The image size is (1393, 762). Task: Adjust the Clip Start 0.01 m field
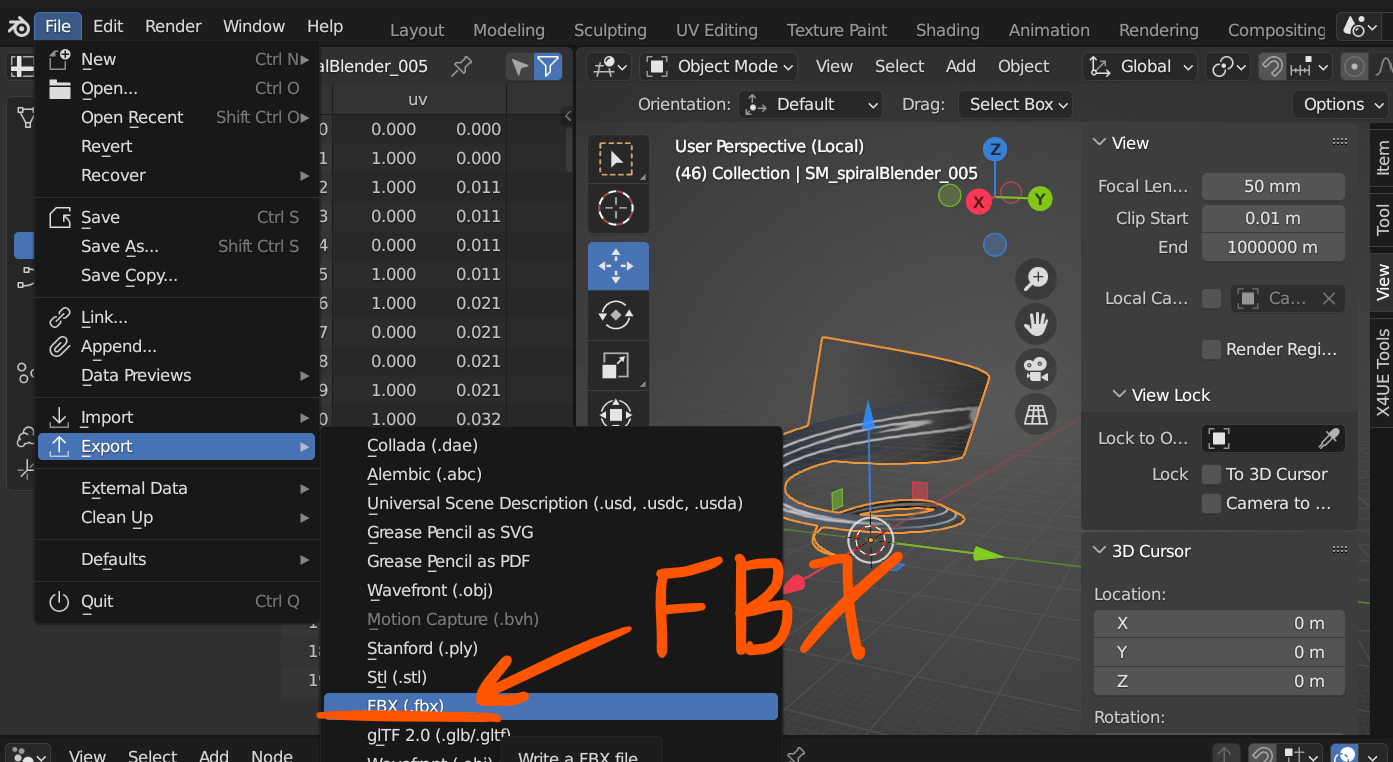pos(1273,218)
